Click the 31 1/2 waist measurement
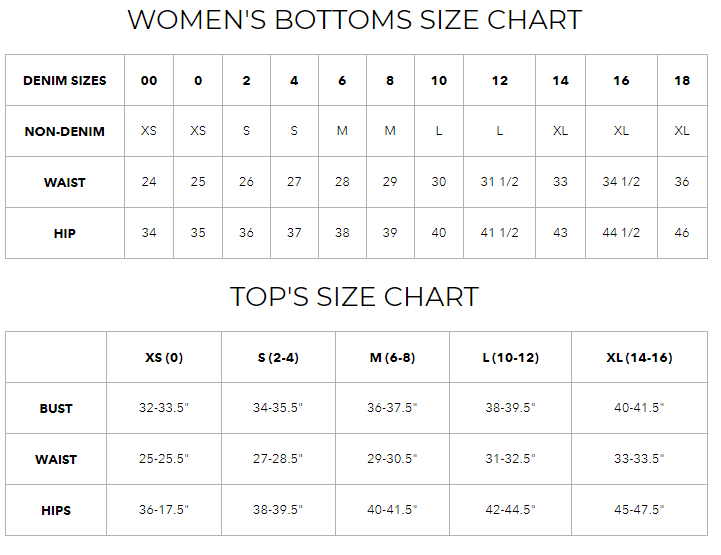The height and width of the screenshot is (555, 721). [x=500, y=183]
